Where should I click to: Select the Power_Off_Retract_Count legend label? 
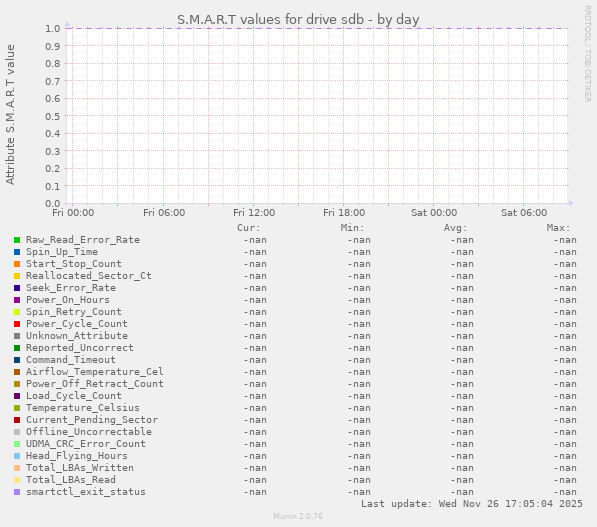point(94,384)
